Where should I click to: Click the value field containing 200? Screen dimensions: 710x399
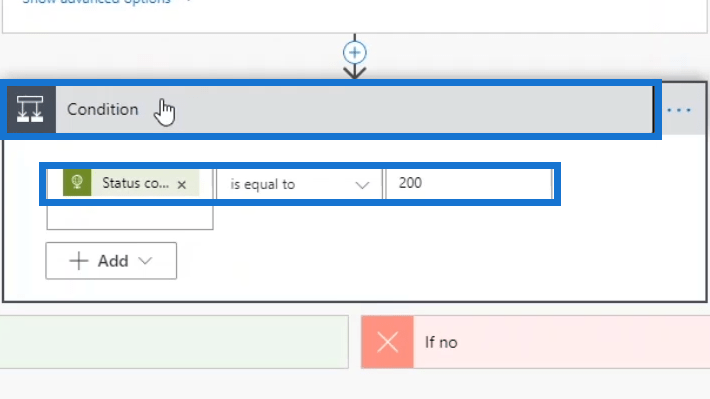[x=469, y=183]
